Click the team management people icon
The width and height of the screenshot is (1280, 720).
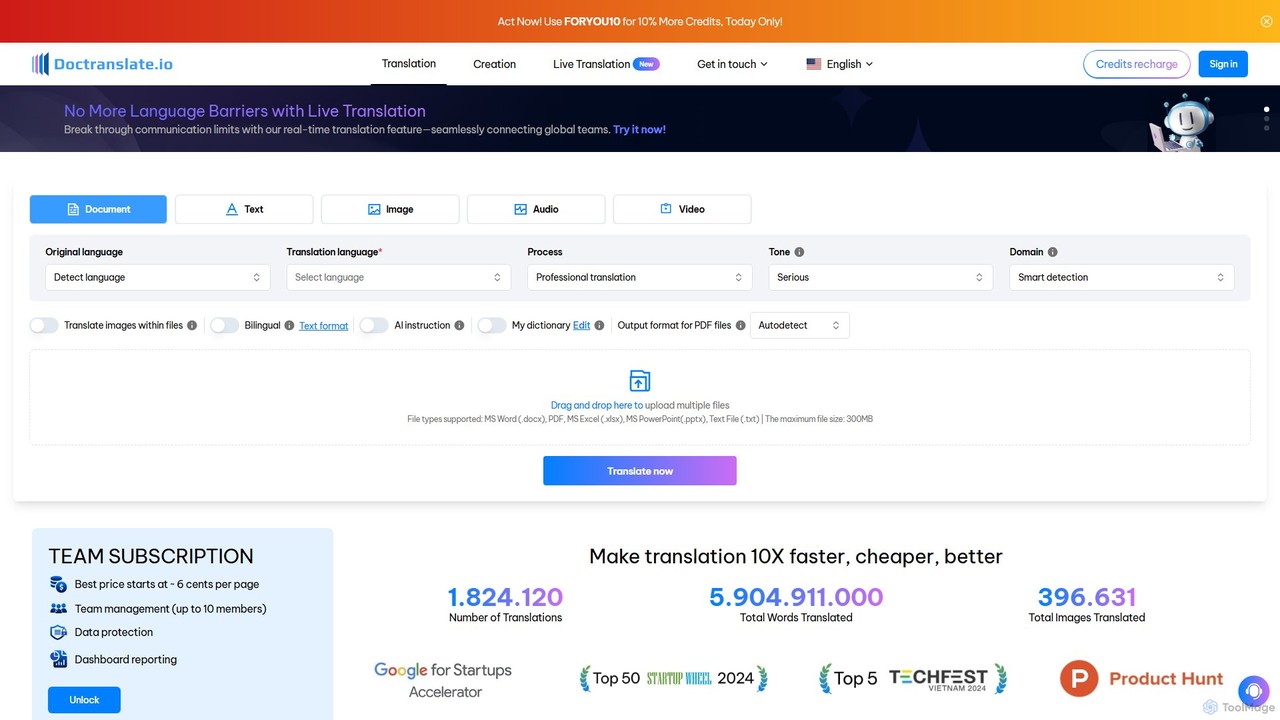pos(58,608)
